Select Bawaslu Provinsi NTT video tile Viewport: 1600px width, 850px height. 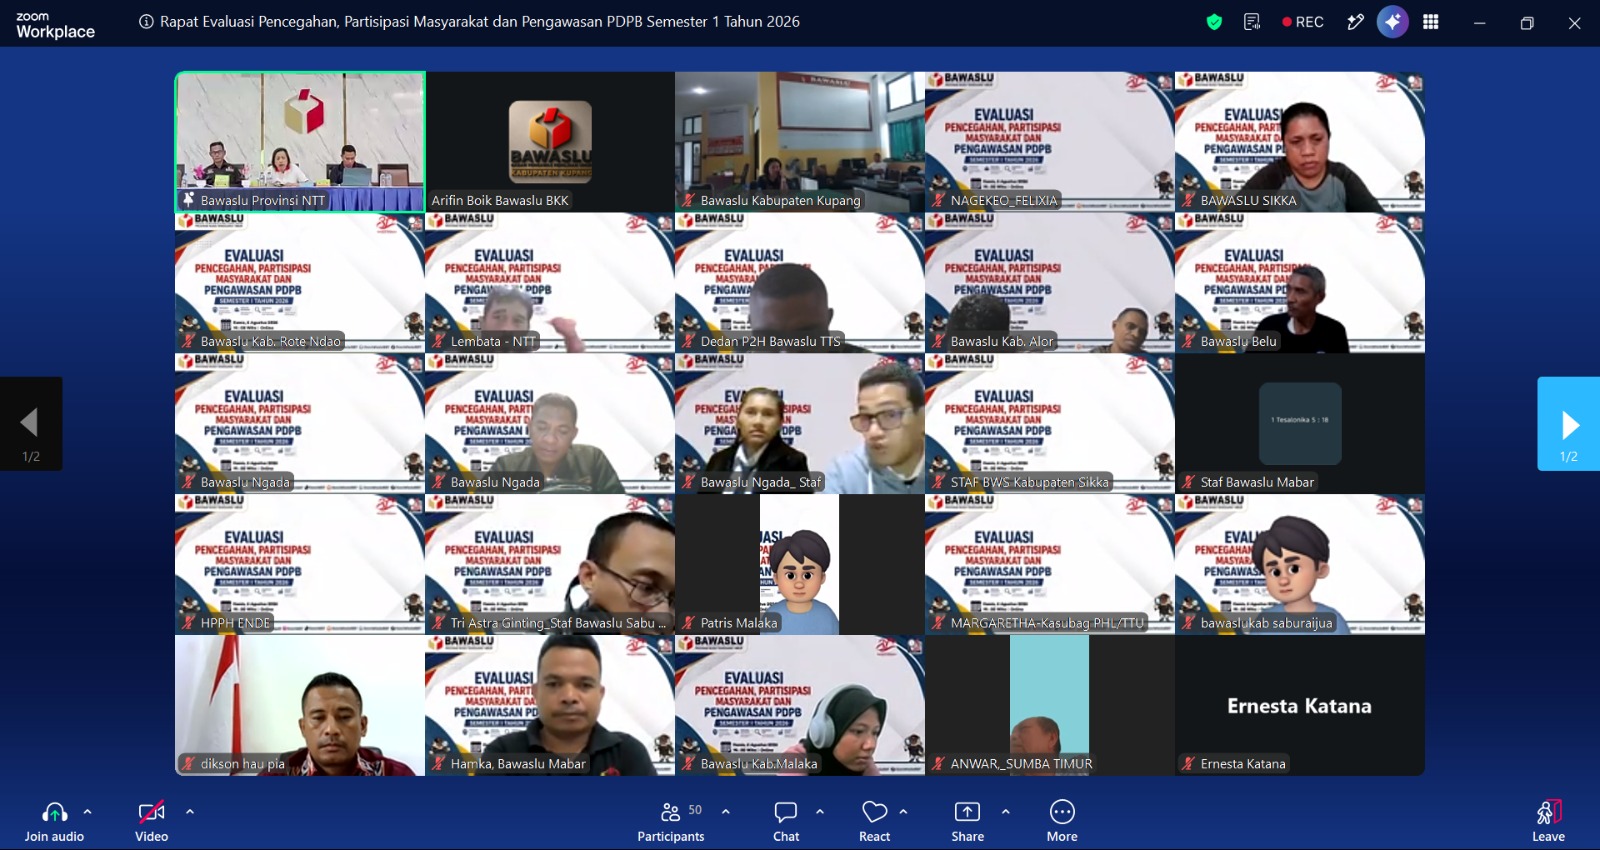point(300,142)
